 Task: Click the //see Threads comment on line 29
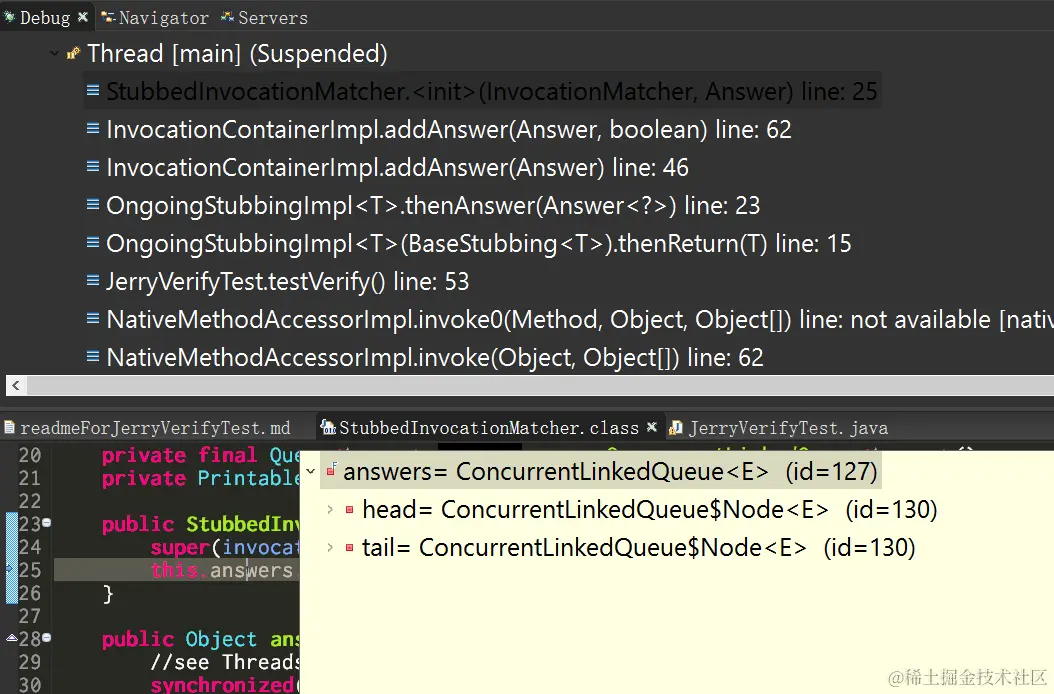tap(225, 662)
